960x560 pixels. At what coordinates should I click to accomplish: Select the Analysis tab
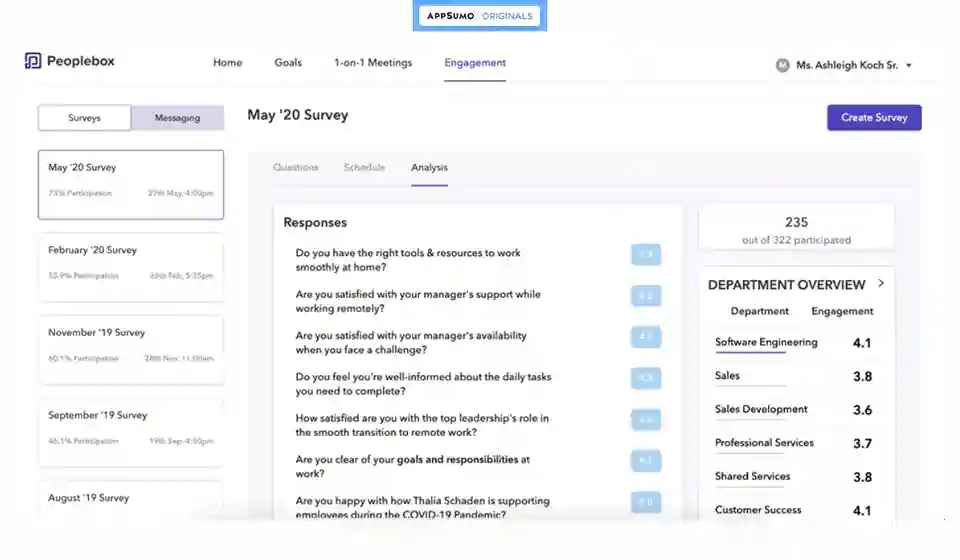point(429,167)
